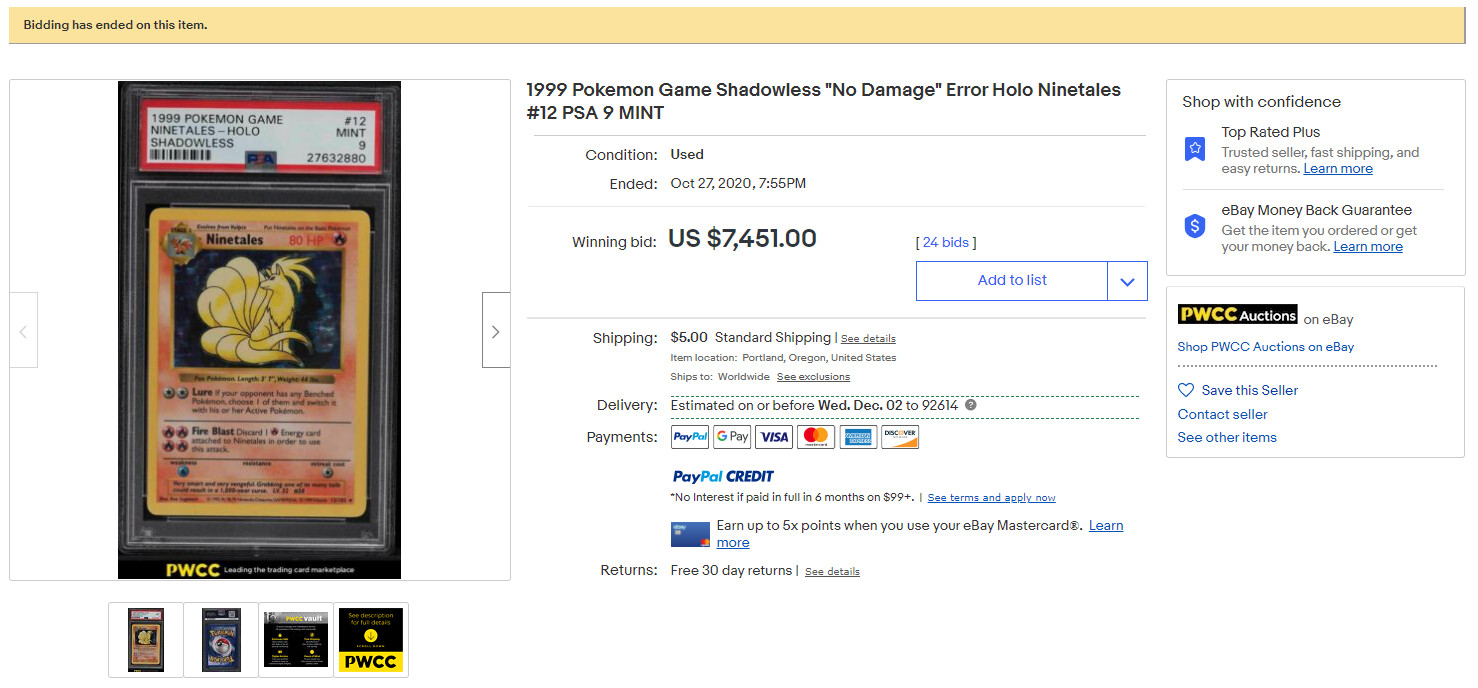
Task: Click the American Express card icon
Action: [x=858, y=437]
